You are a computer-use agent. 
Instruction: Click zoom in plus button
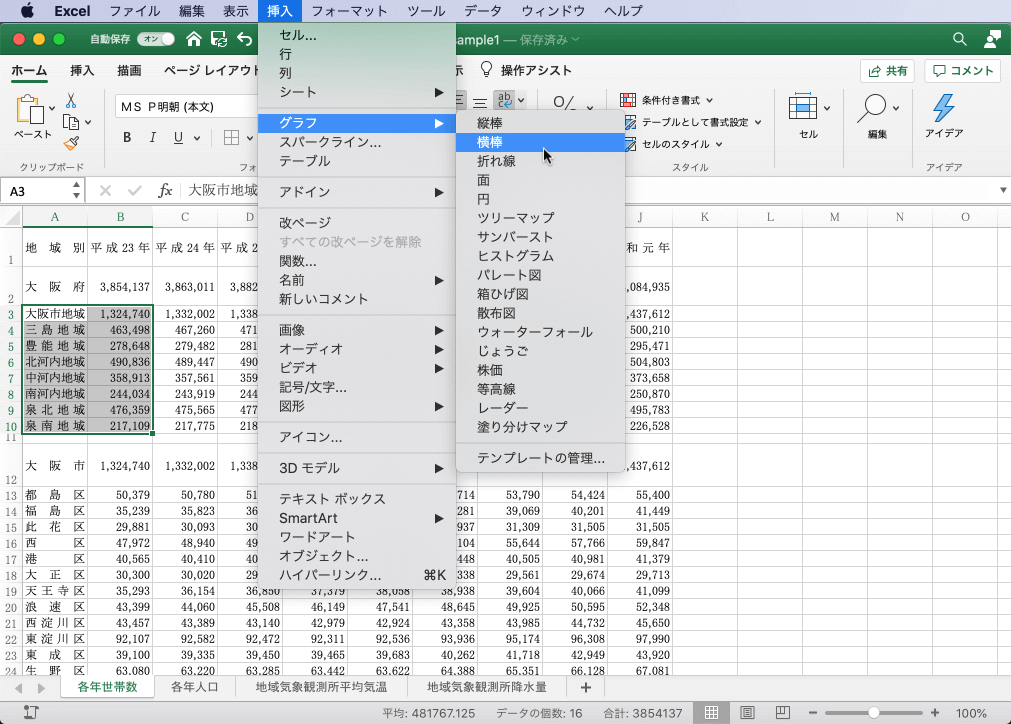[935, 713]
